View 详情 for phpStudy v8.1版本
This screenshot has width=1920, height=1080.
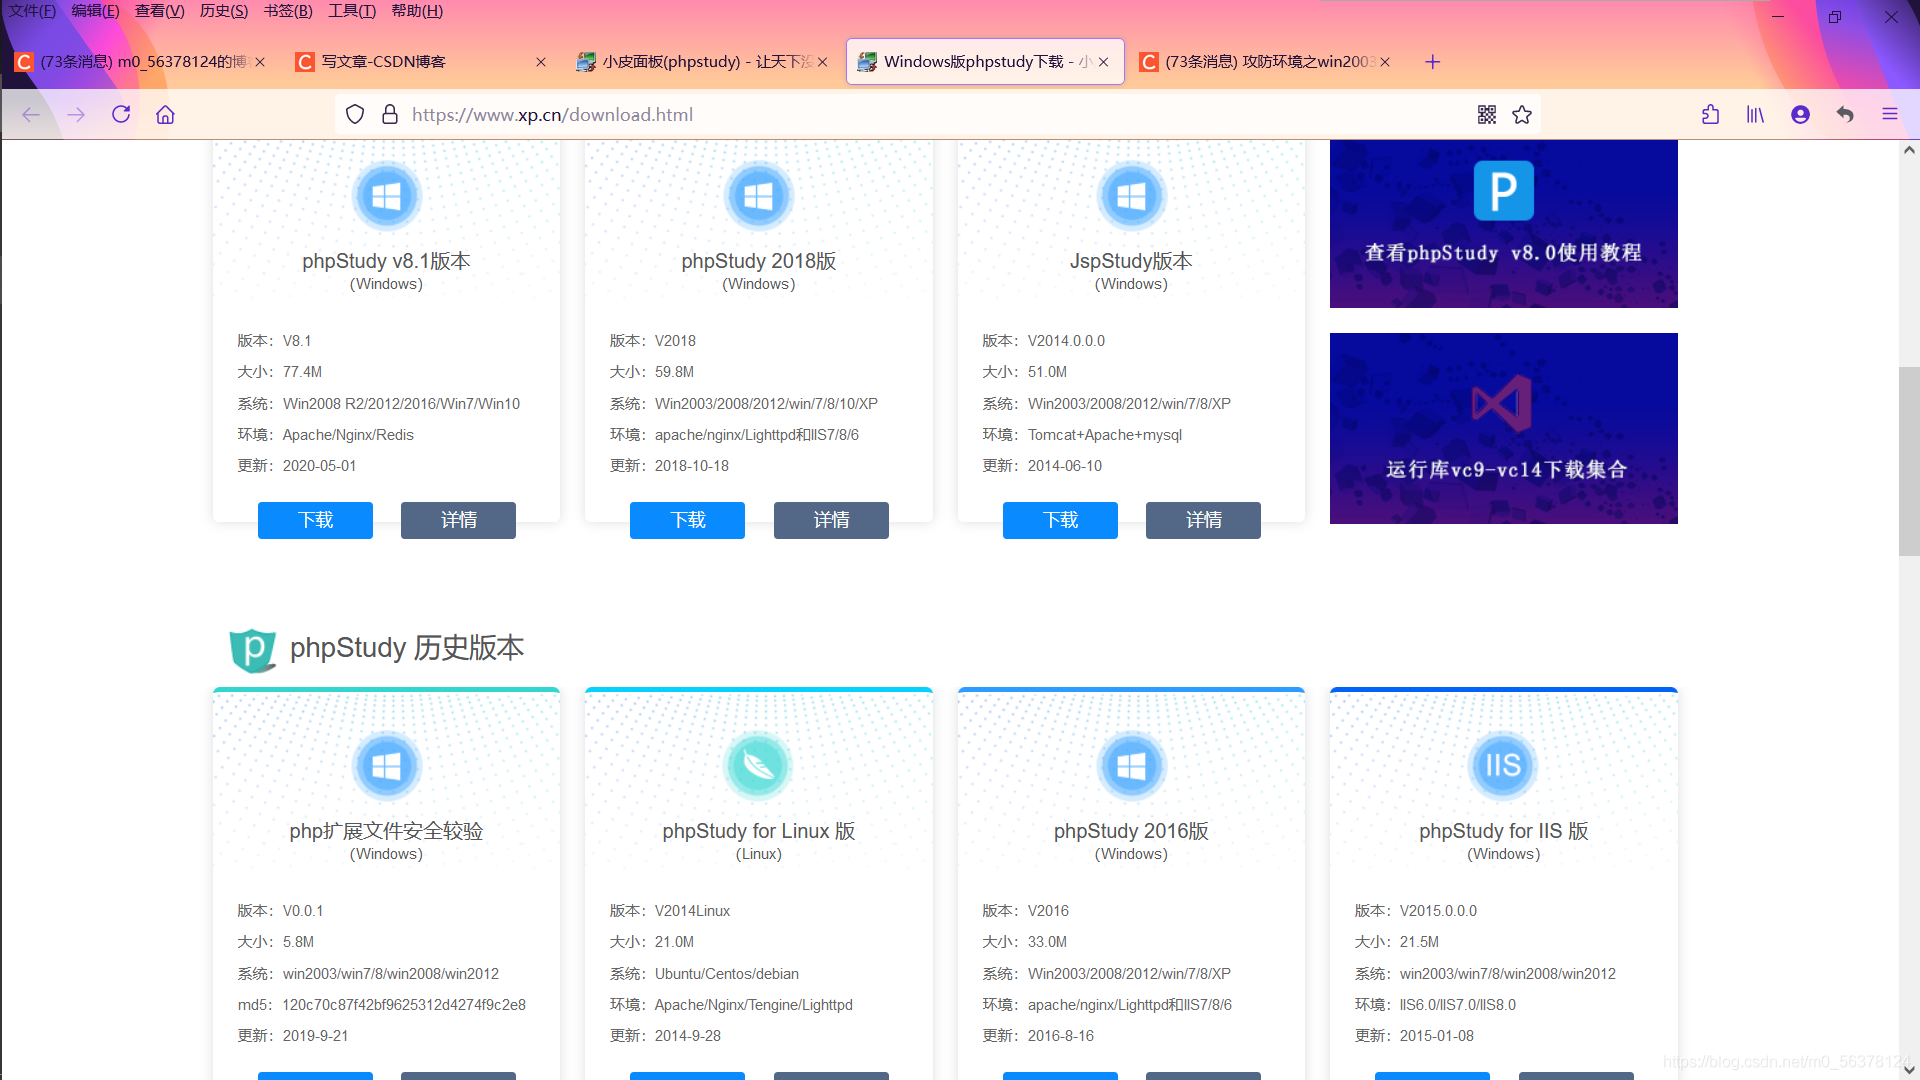pyautogui.click(x=458, y=520)
